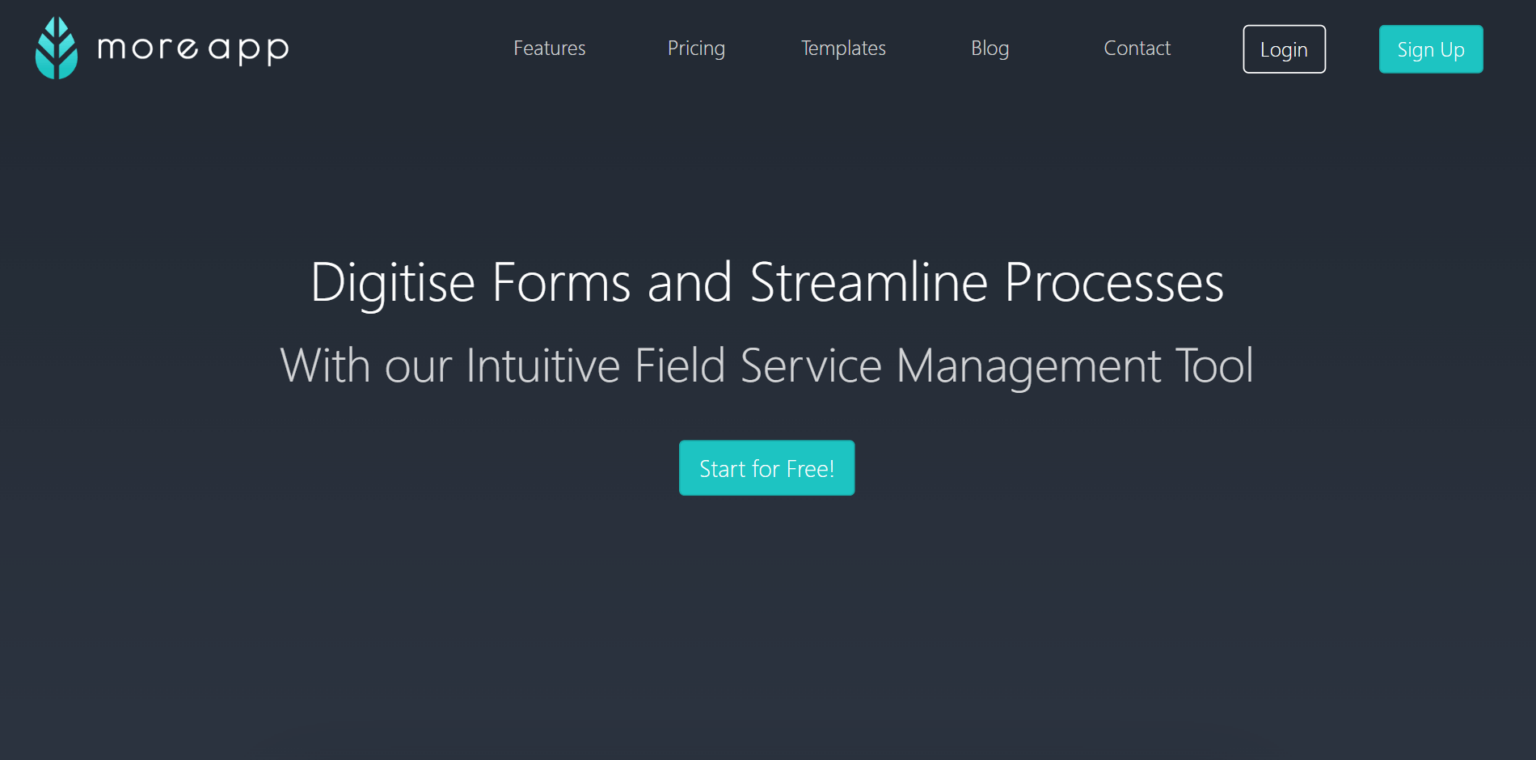The image size is (1536, 760).
Task: Click the MoreApp leaf logo icon
Action: tap(56, 45)
